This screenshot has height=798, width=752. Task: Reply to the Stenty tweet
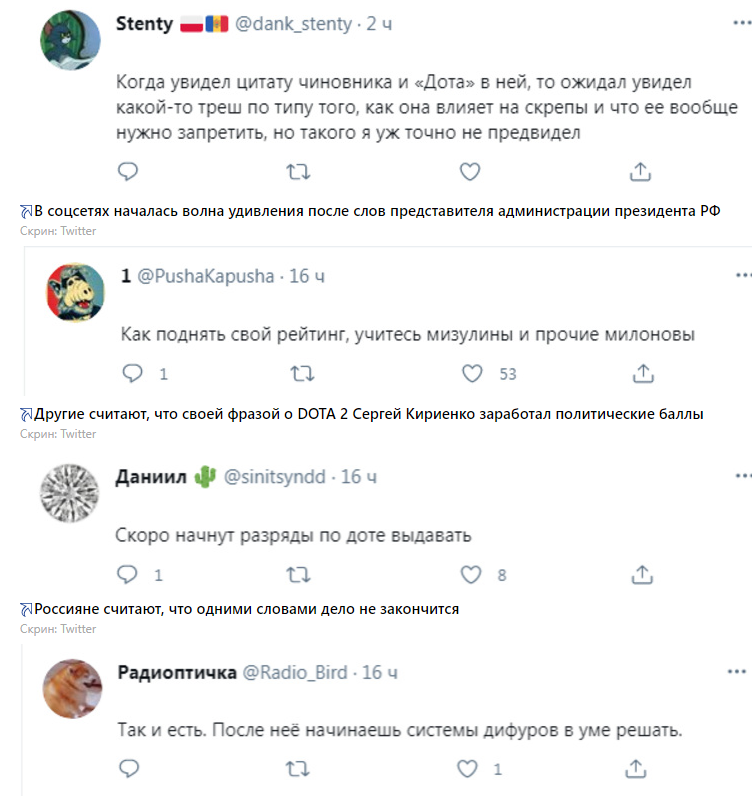pos(127,172)
